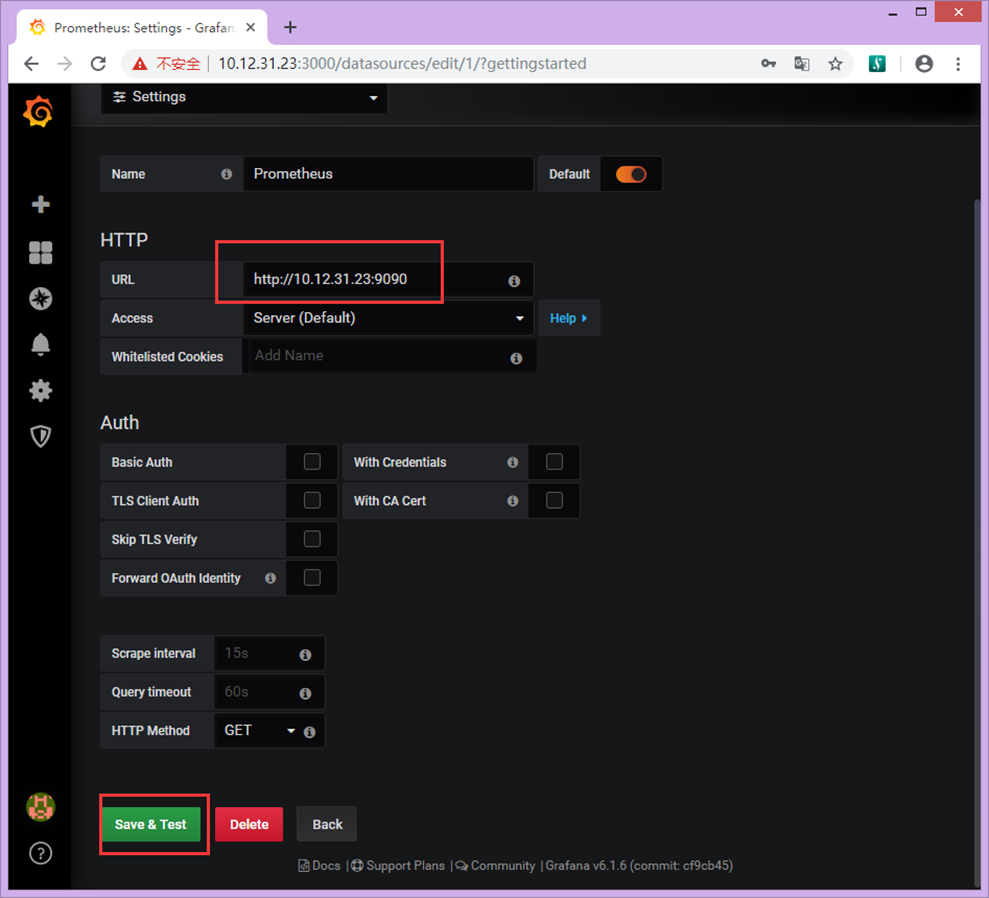The width and height of the screenshot is (989, 898).
Task: Open the Dashboards grid icon in sidebar
Action: 40,253
